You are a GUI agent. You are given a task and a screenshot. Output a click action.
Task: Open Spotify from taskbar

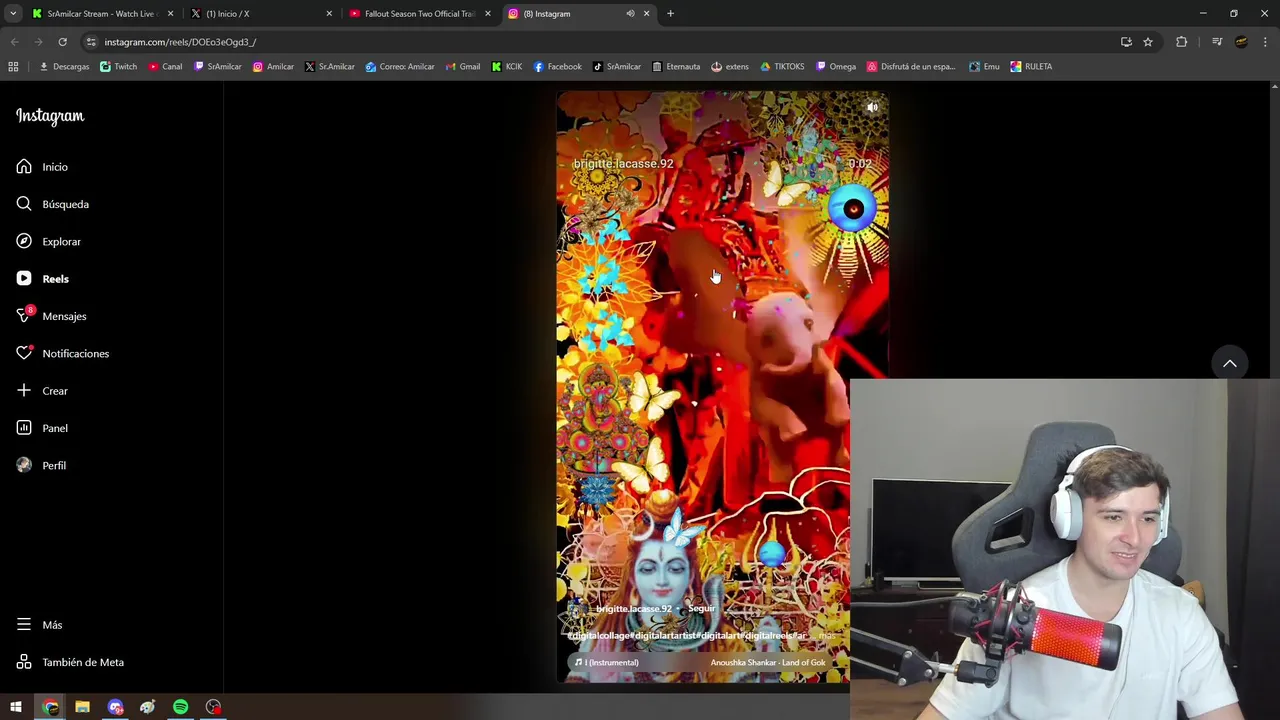[x=180, y=708]
